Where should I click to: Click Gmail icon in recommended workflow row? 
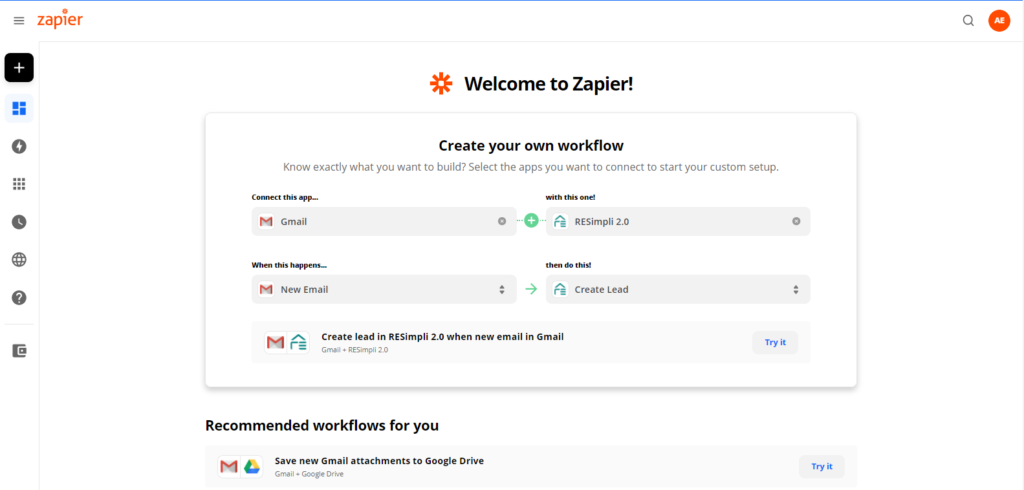(229, 466)
